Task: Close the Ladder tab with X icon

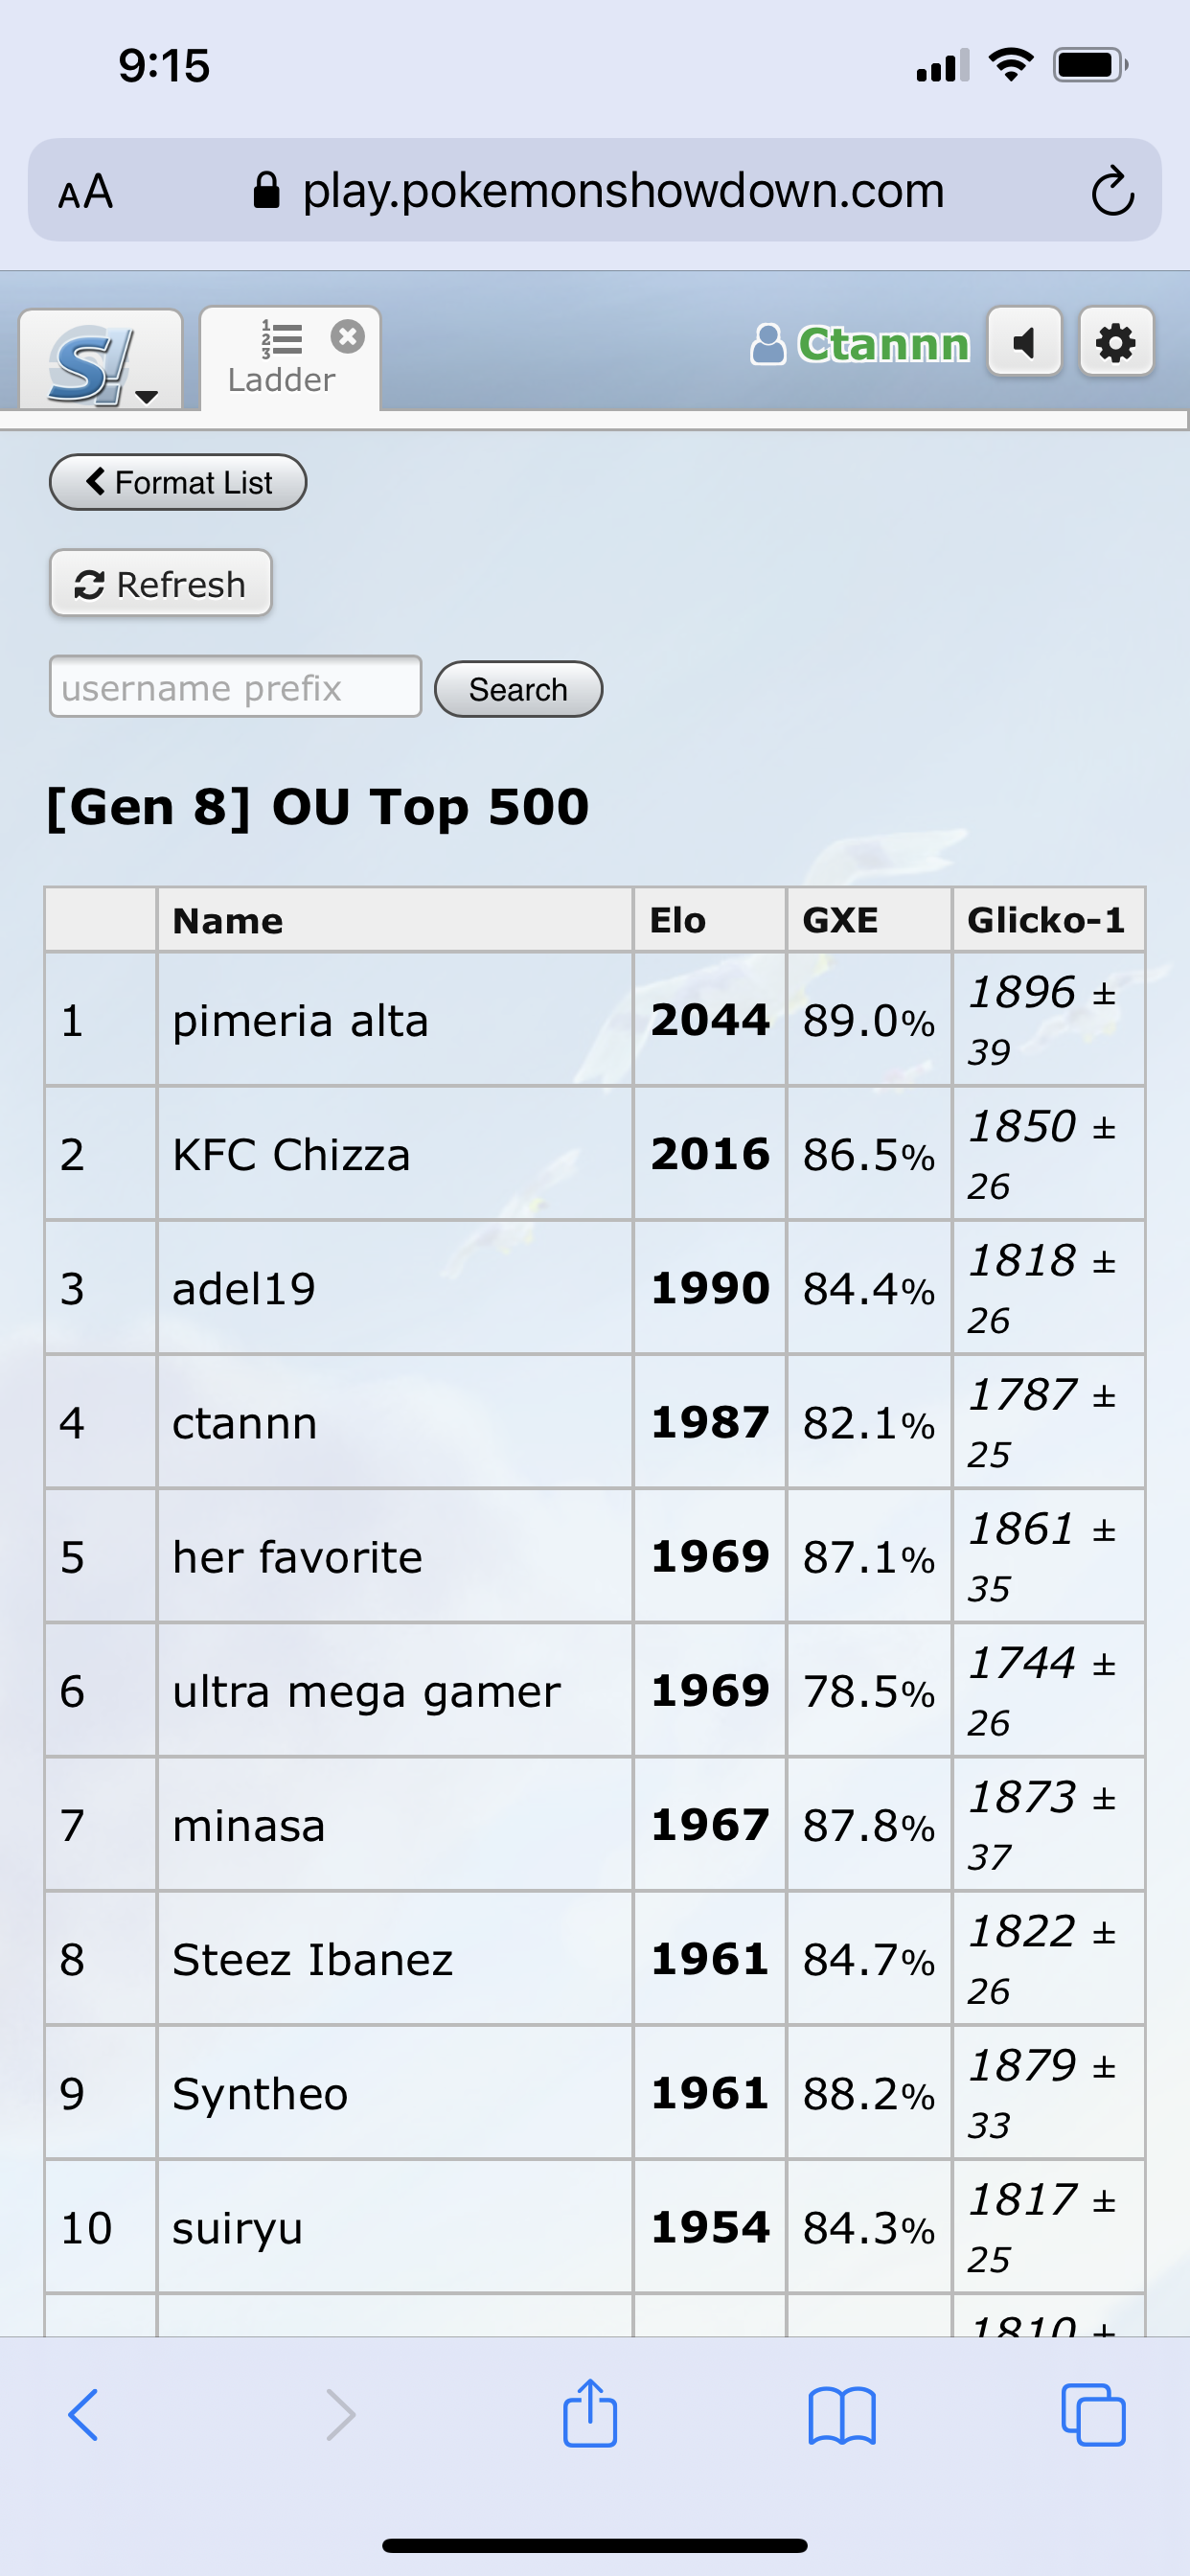Action: click(347, 337)
